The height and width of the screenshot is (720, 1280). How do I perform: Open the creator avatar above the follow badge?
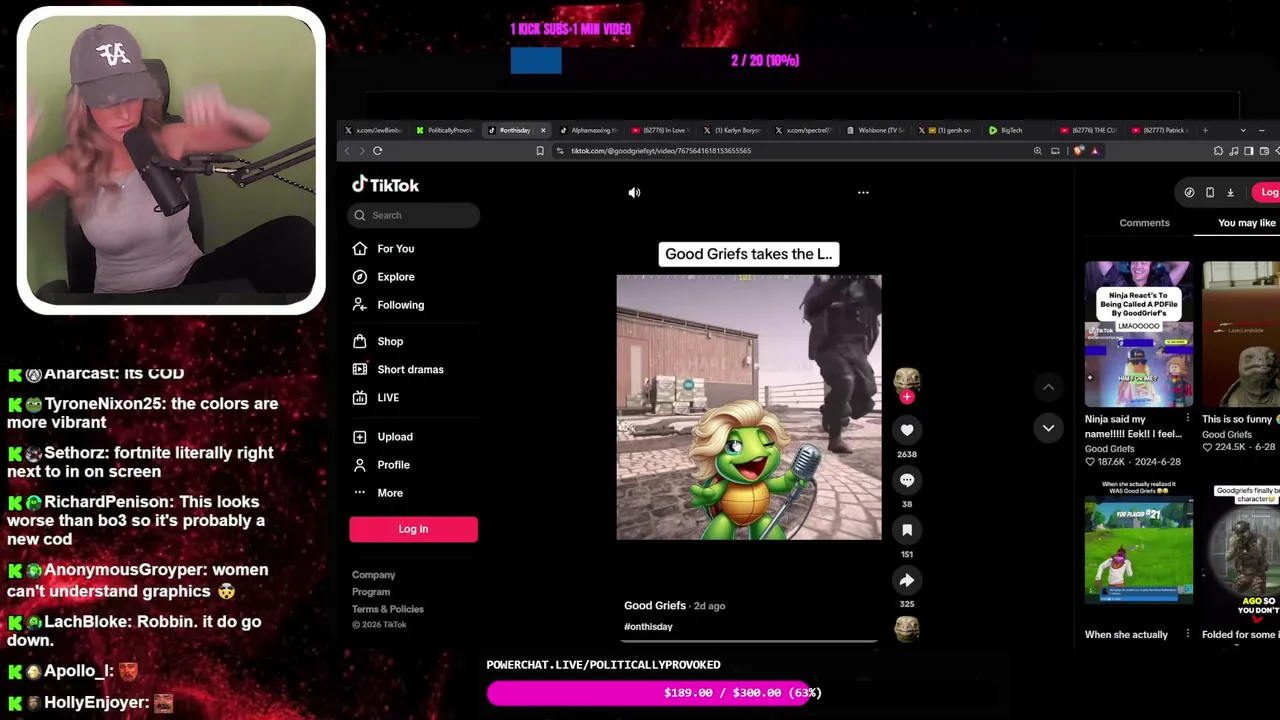point(907,379)
